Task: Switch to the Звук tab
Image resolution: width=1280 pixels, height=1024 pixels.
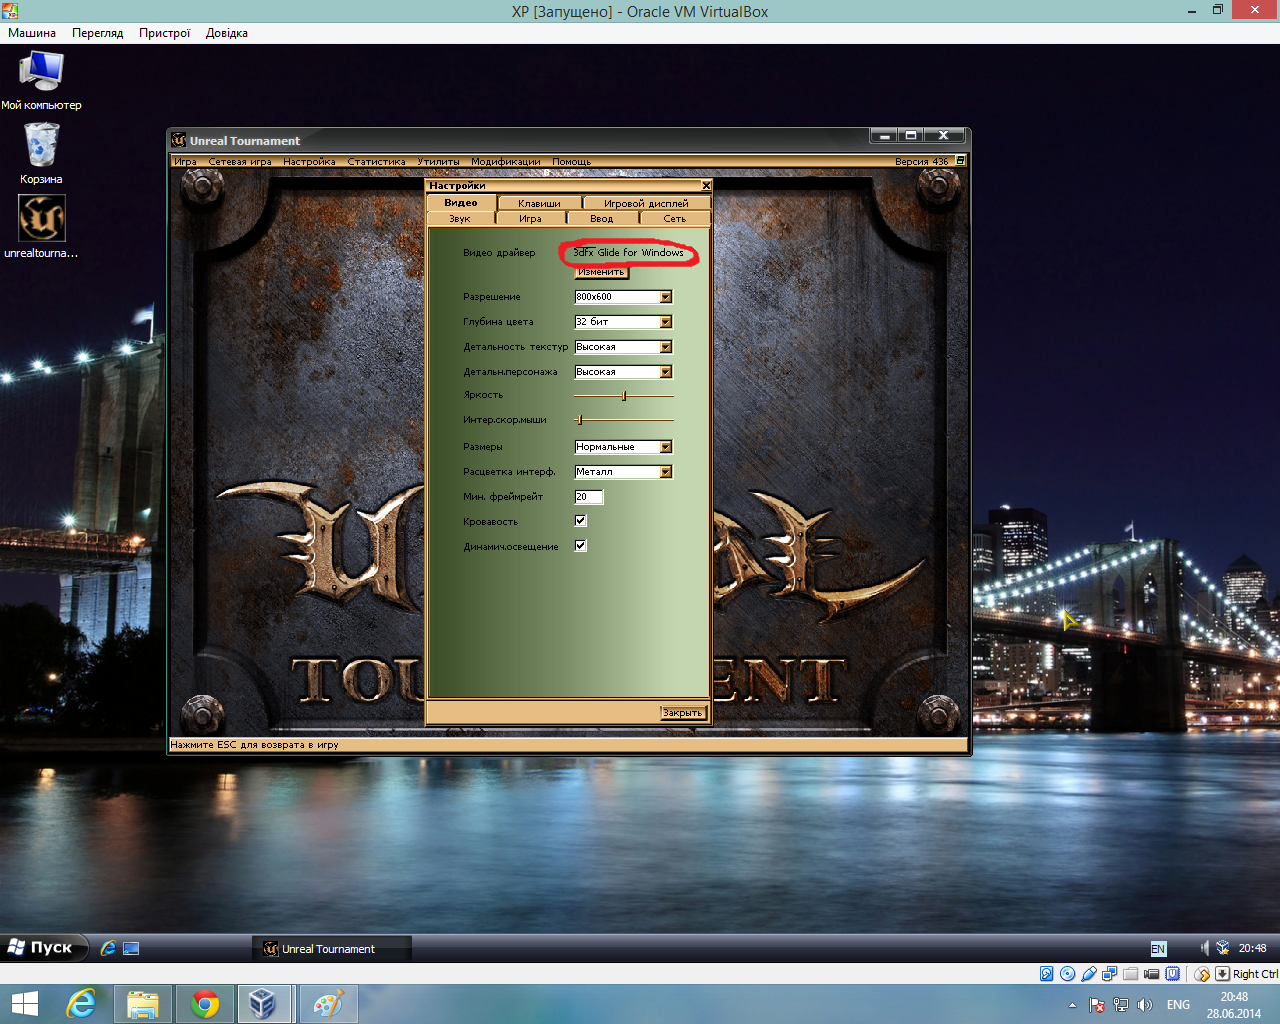Action: 460,218
